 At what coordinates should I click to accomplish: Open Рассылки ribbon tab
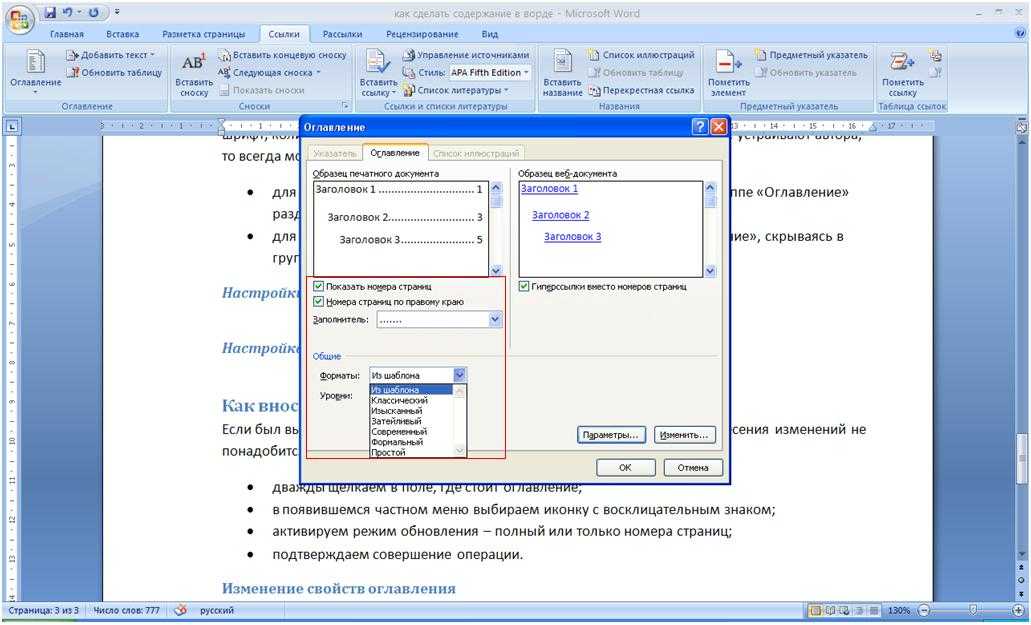point(342,34)
